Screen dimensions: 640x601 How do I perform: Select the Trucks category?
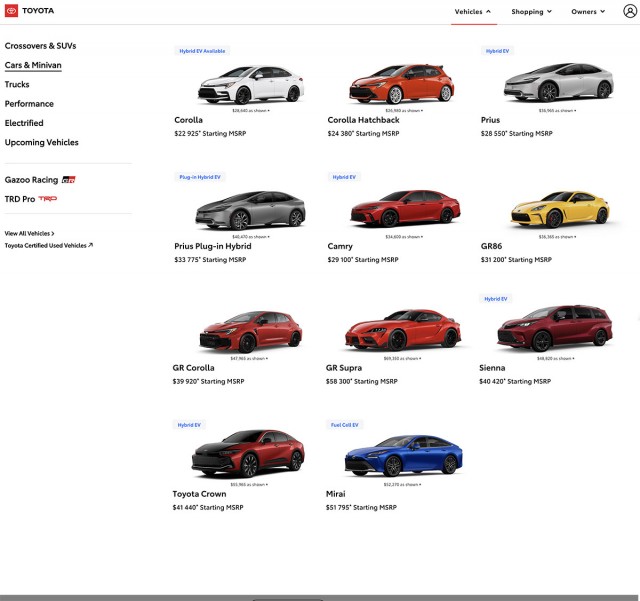[17, 85]
